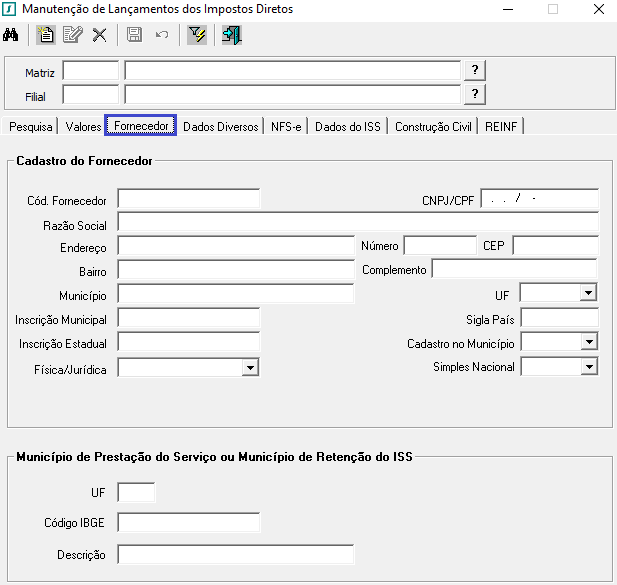Click the Filial help question mark button
Image resolution: width=617 pixels, height=585 pixels.
475,94
